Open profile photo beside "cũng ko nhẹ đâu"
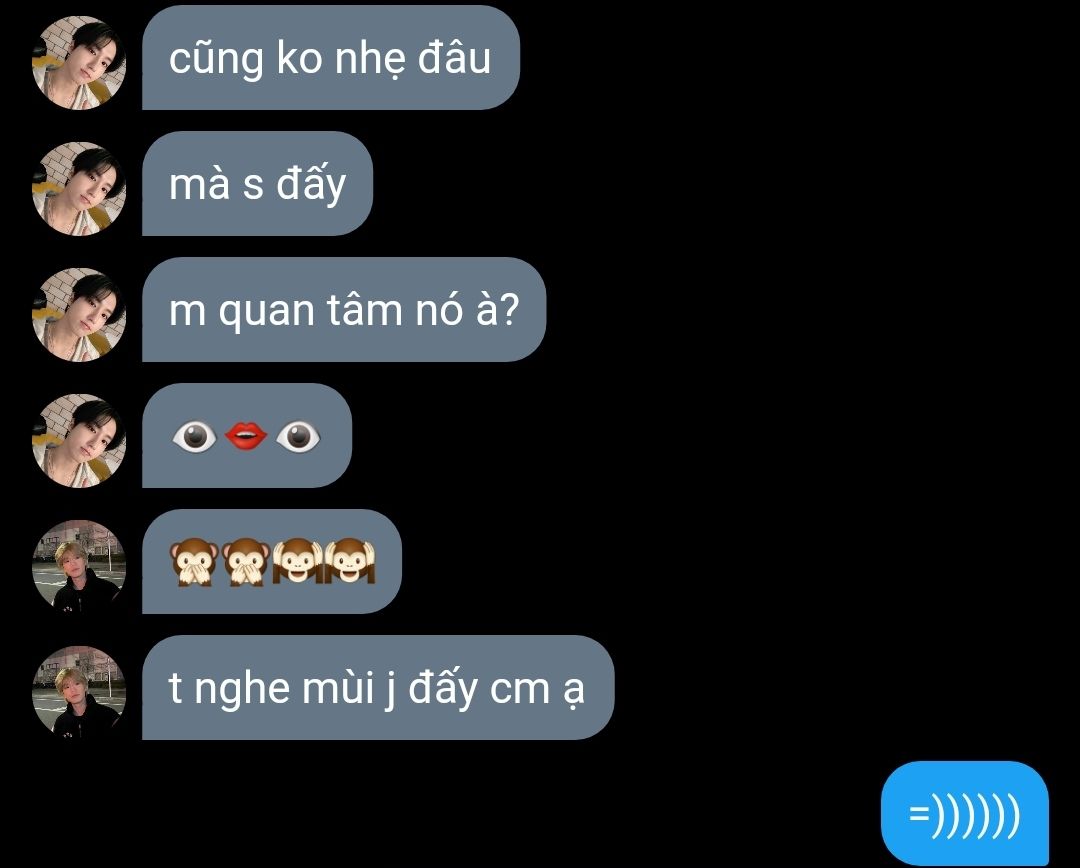This screenshot has width=1080, height=868. [x=79, y=63]
